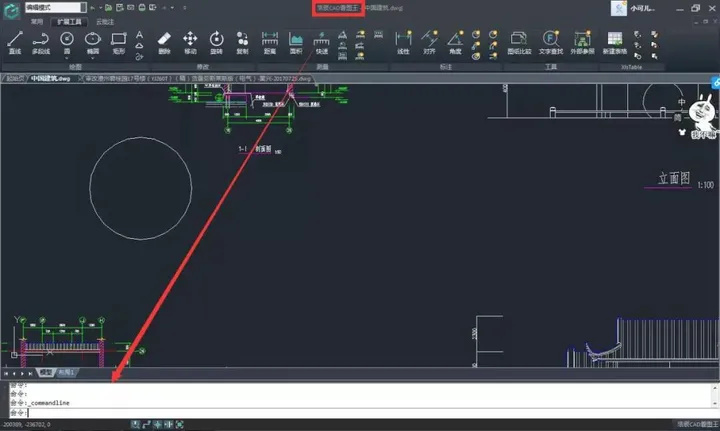Select the 直线 (Line) drawing tool
The image size is (720, 431).
(15, 43)
